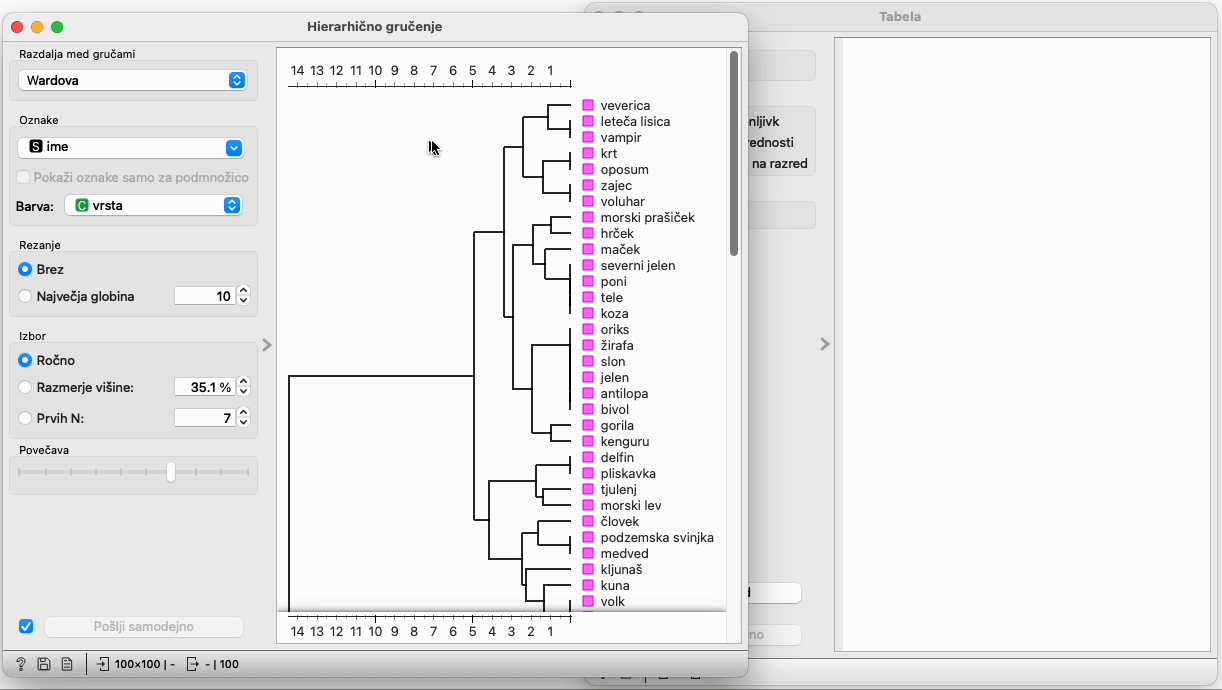
Task: Click the output data icon in status bar
Action: click(x=193, y=664)
